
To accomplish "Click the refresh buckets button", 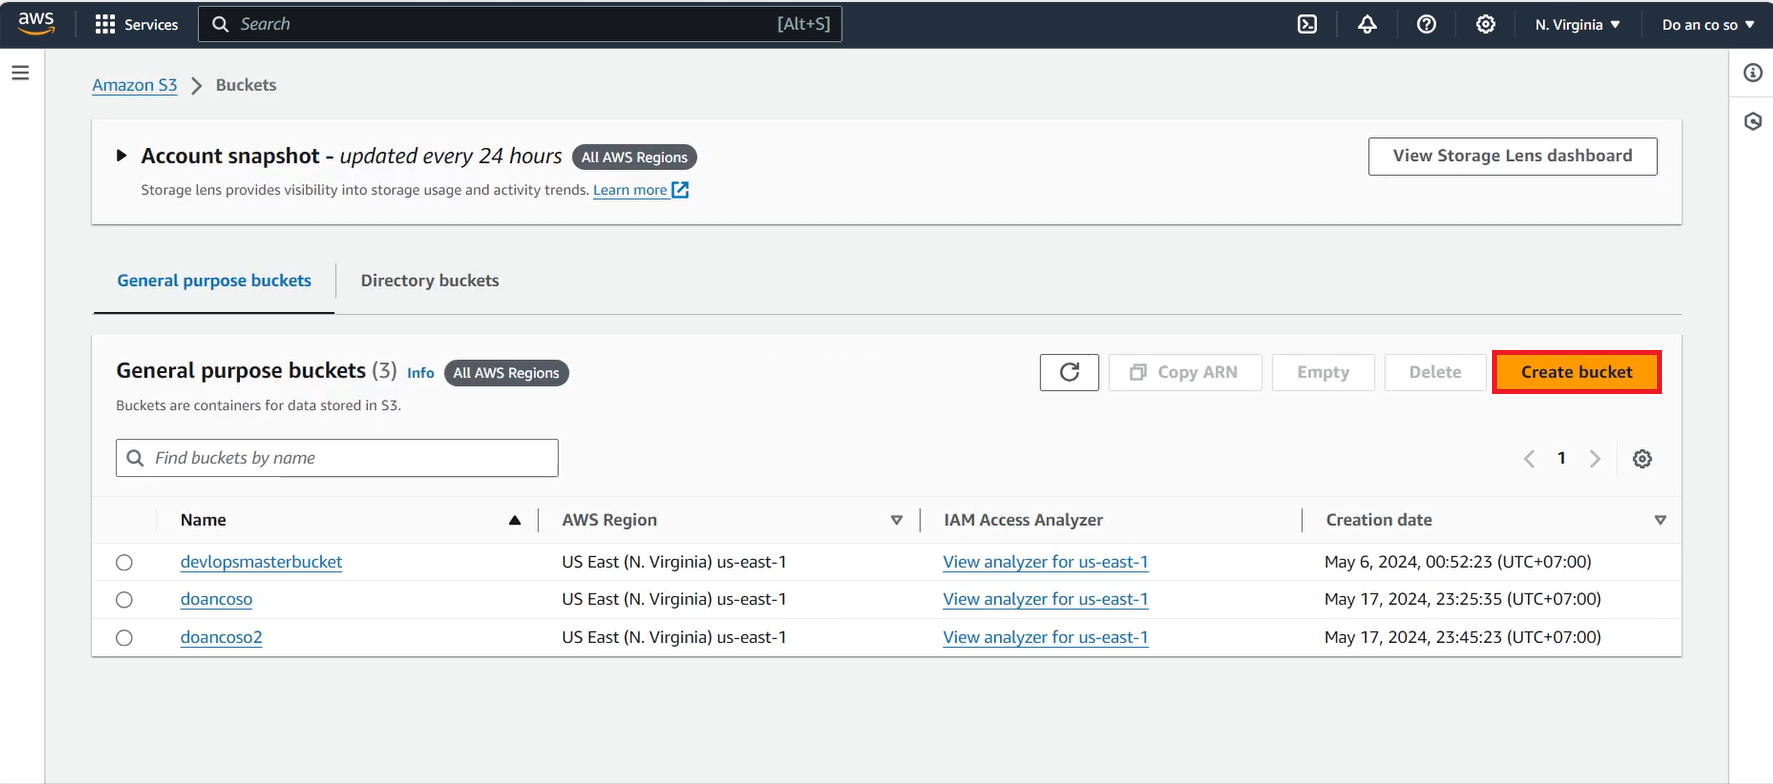I will pyautogui.click(x=1069, y=372).
